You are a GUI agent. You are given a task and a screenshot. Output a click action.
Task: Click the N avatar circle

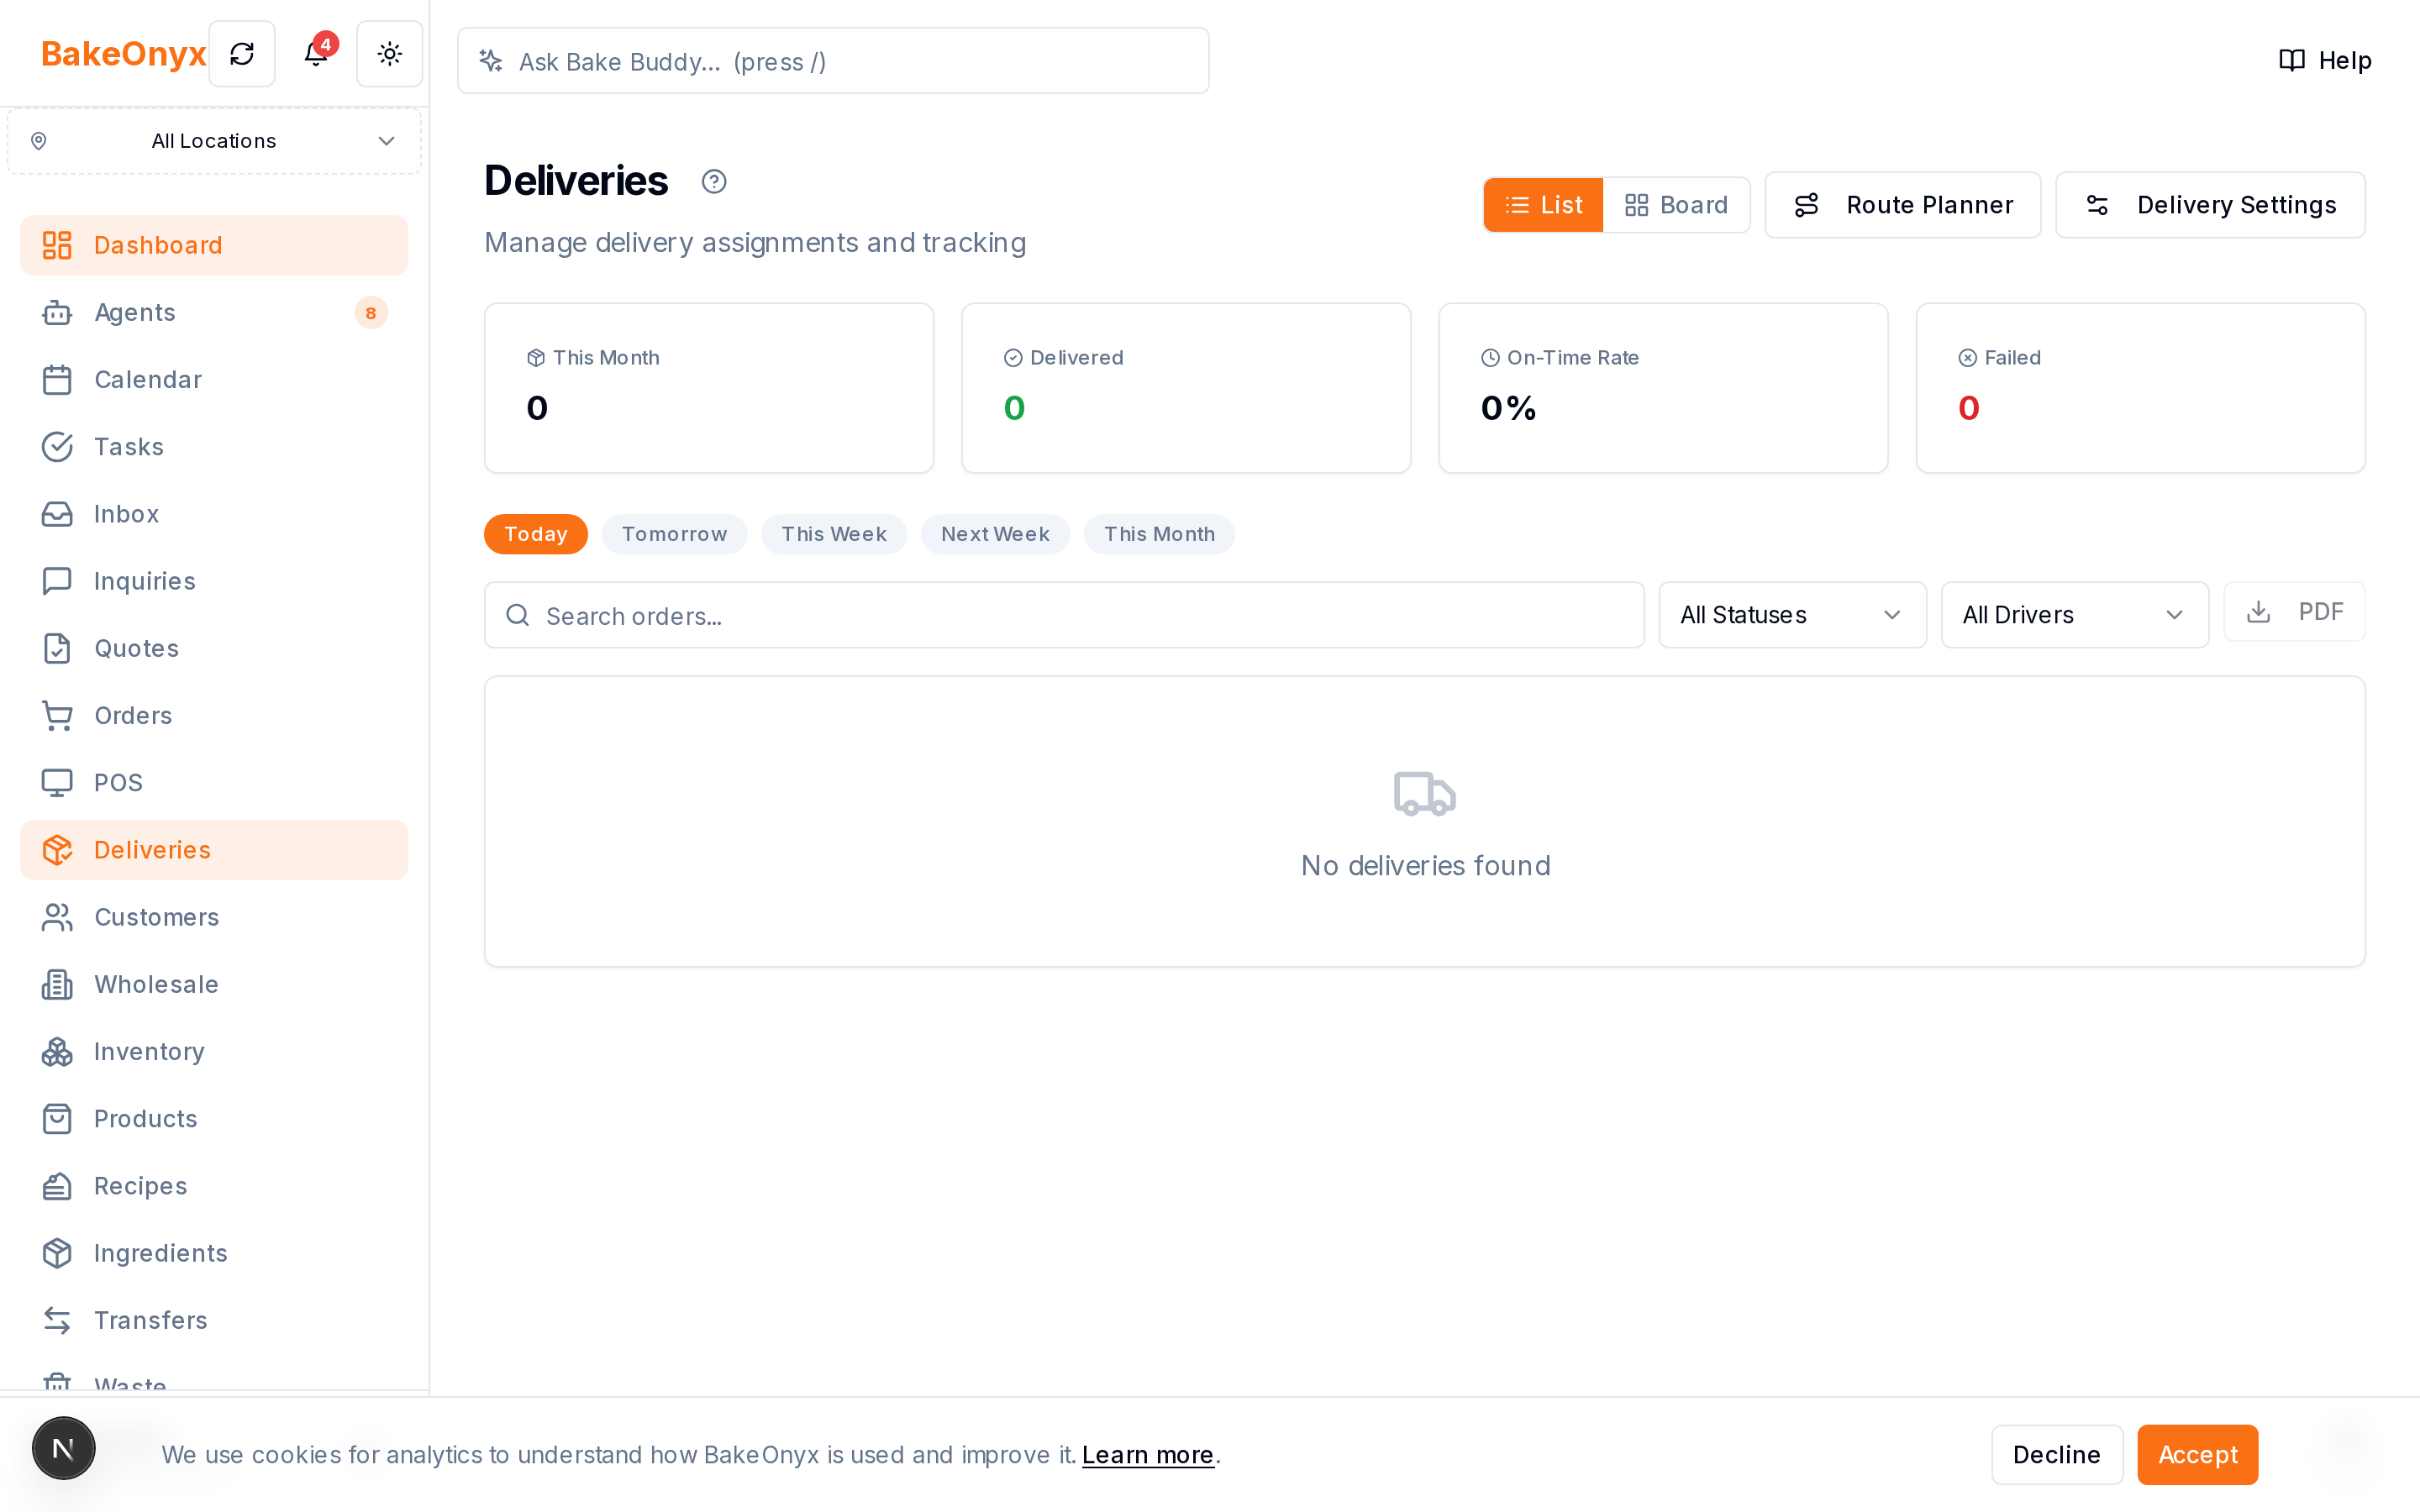(x=64, y=1448)
